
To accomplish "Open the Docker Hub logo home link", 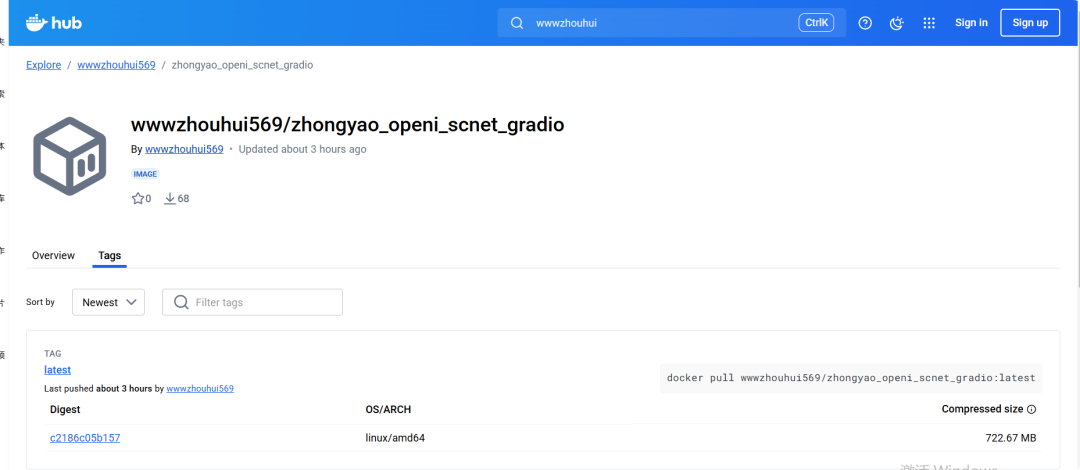I will (x=54, y=23).
